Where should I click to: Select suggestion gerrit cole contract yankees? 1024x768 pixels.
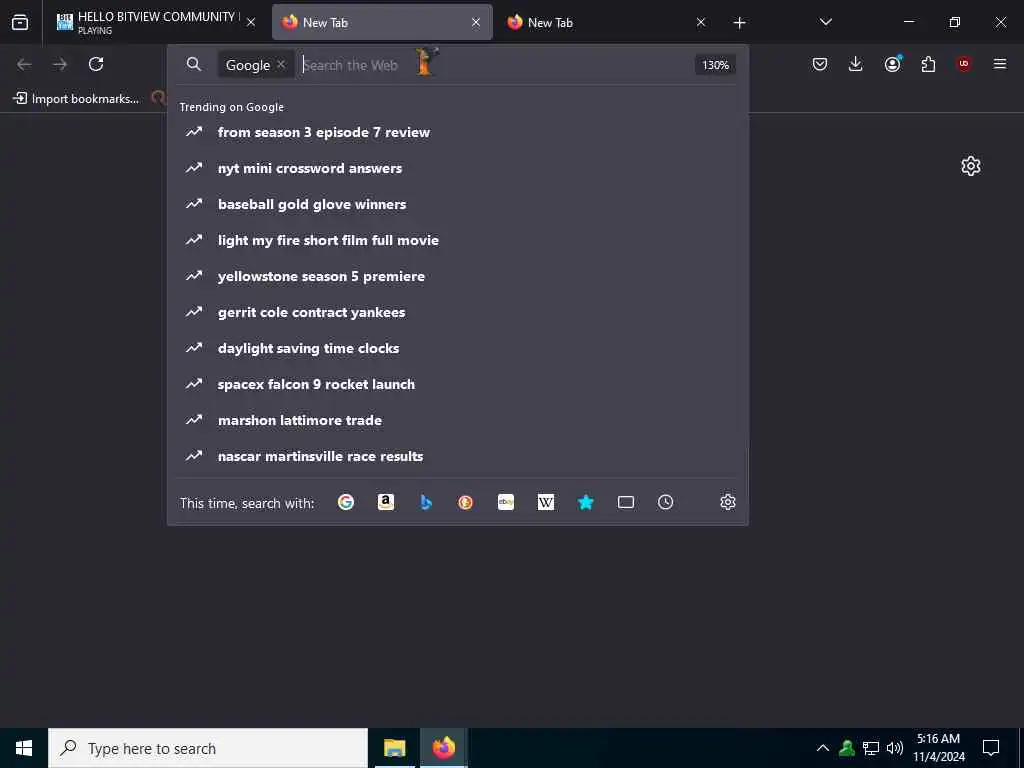(457, 312)
